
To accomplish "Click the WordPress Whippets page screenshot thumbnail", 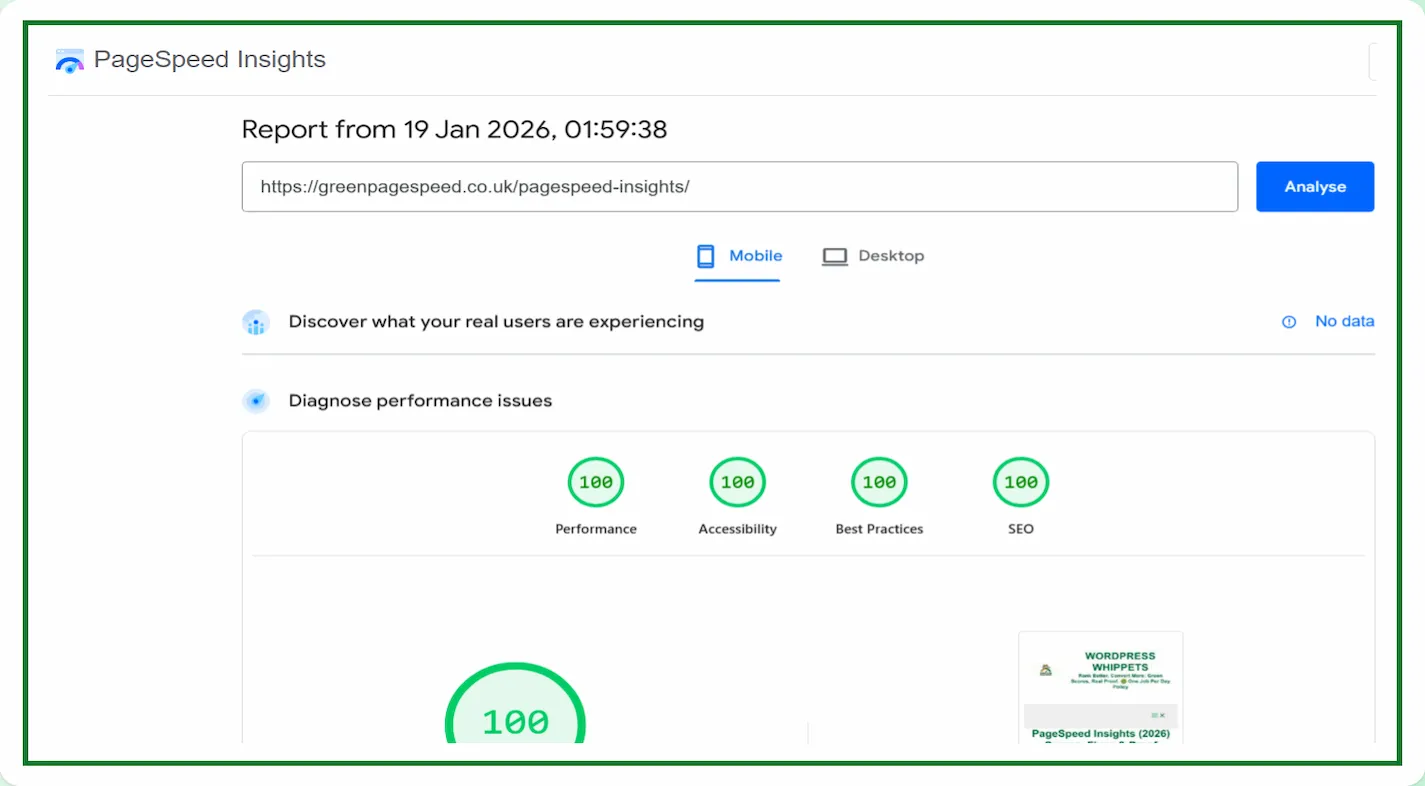I will click(1100, 687).
